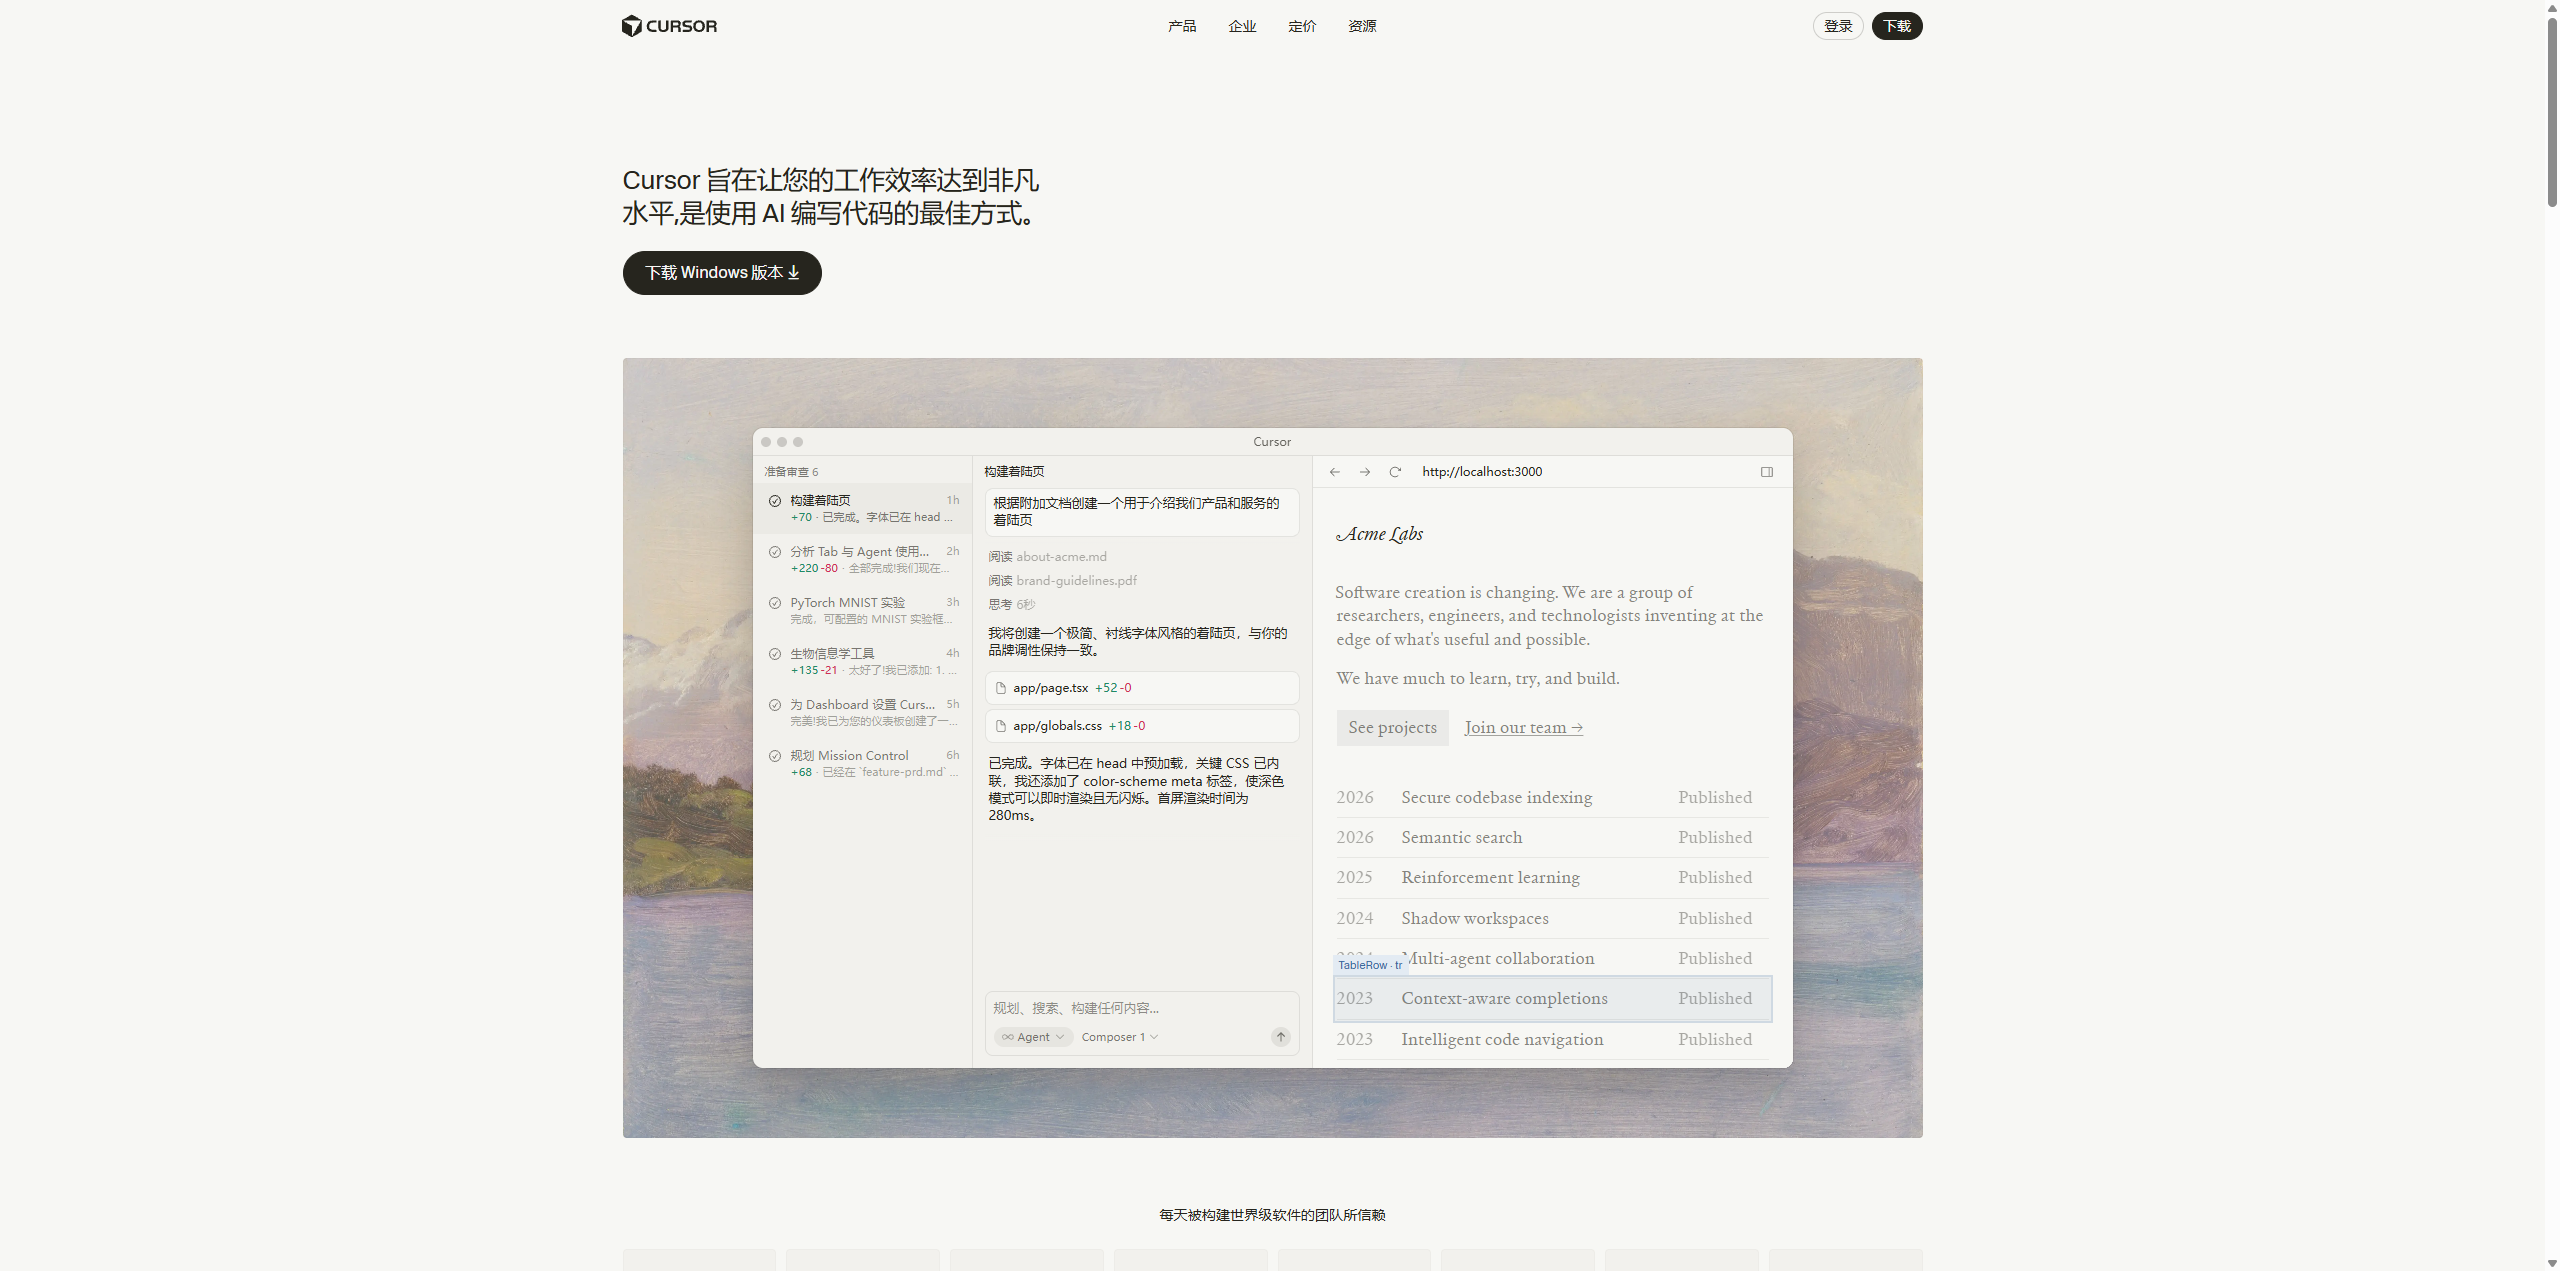Viewport: 2560px width, 1271px height.
Task: Expand the 思考 6秒 thinking step
Action: coord(1011,605)
